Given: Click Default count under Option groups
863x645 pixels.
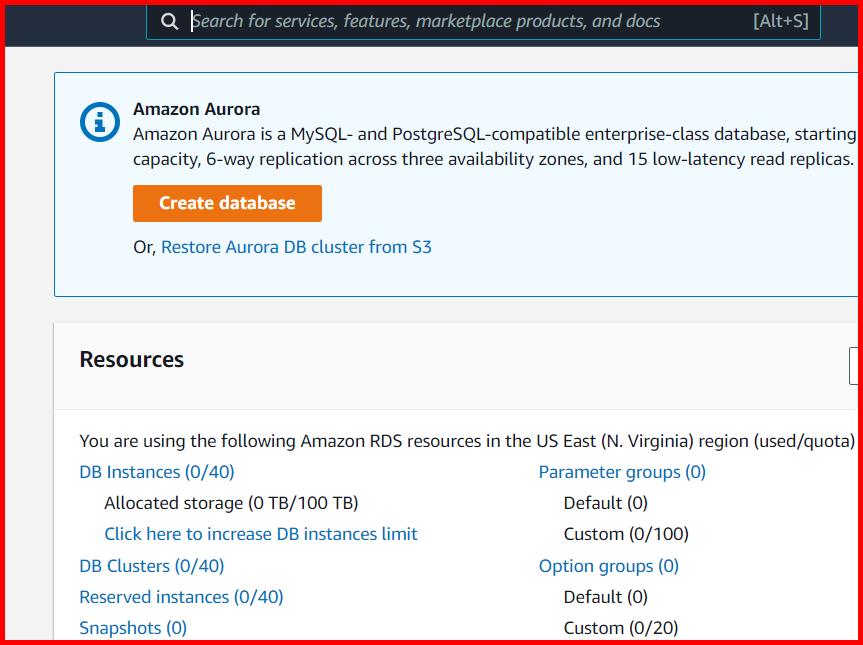Looking at the screenshot, I should click(x=602, y=596).
